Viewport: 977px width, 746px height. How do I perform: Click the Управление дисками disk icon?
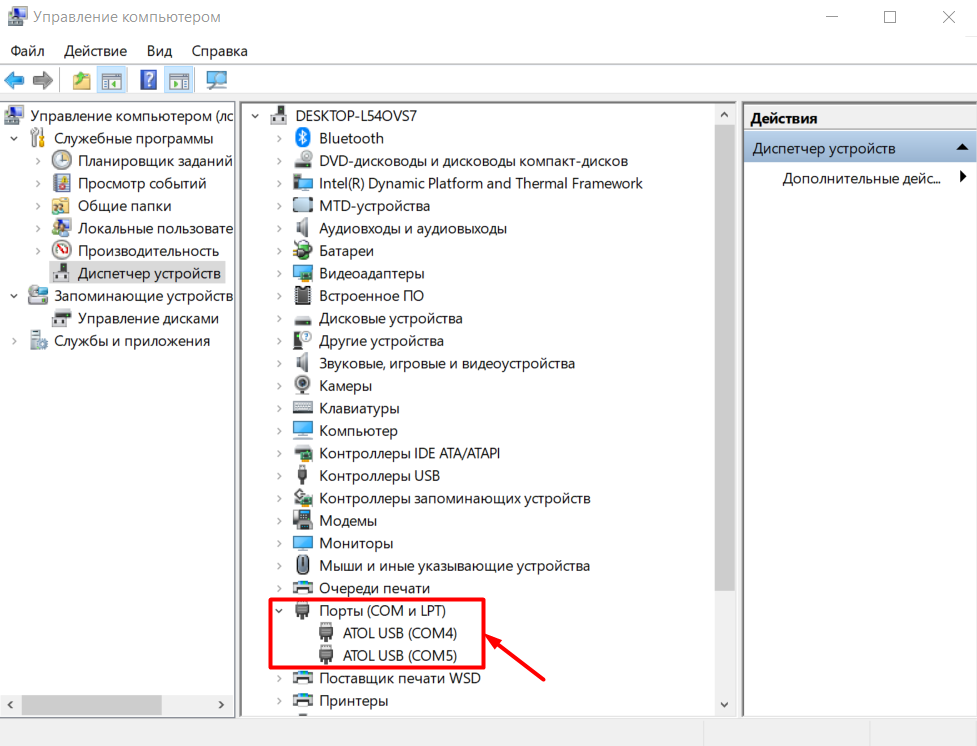[x=62, y=318]
